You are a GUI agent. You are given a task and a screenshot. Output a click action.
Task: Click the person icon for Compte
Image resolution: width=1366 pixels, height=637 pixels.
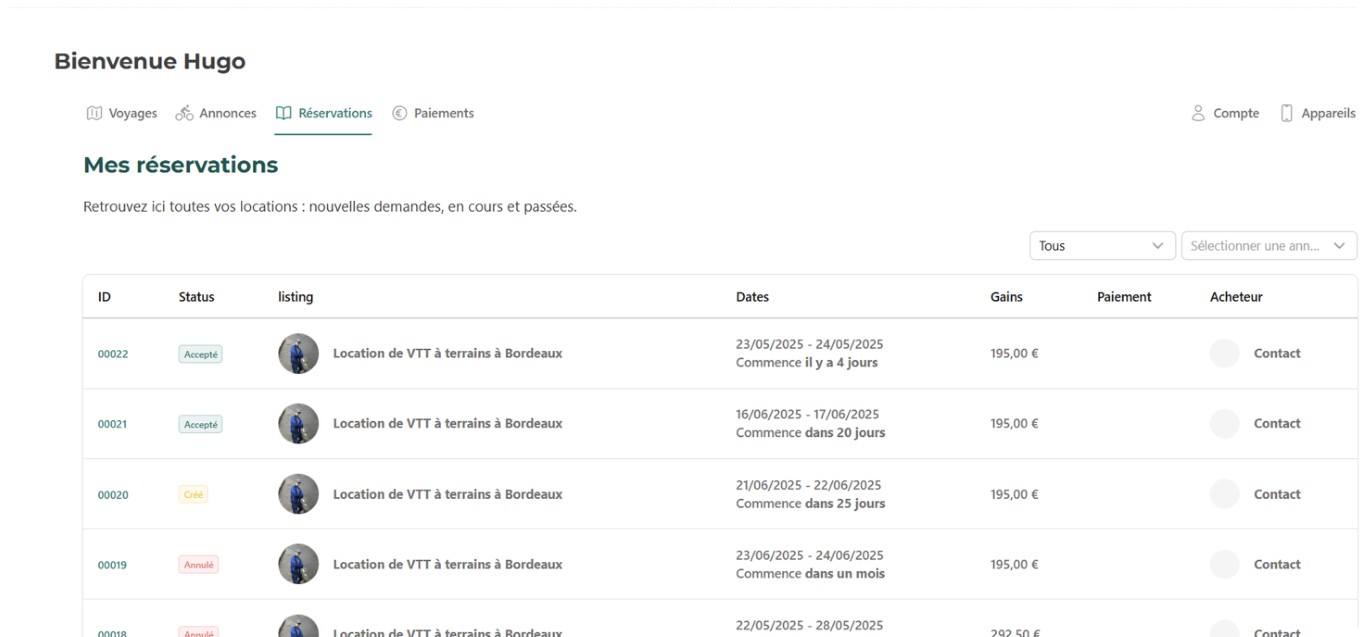[1198, 114]
